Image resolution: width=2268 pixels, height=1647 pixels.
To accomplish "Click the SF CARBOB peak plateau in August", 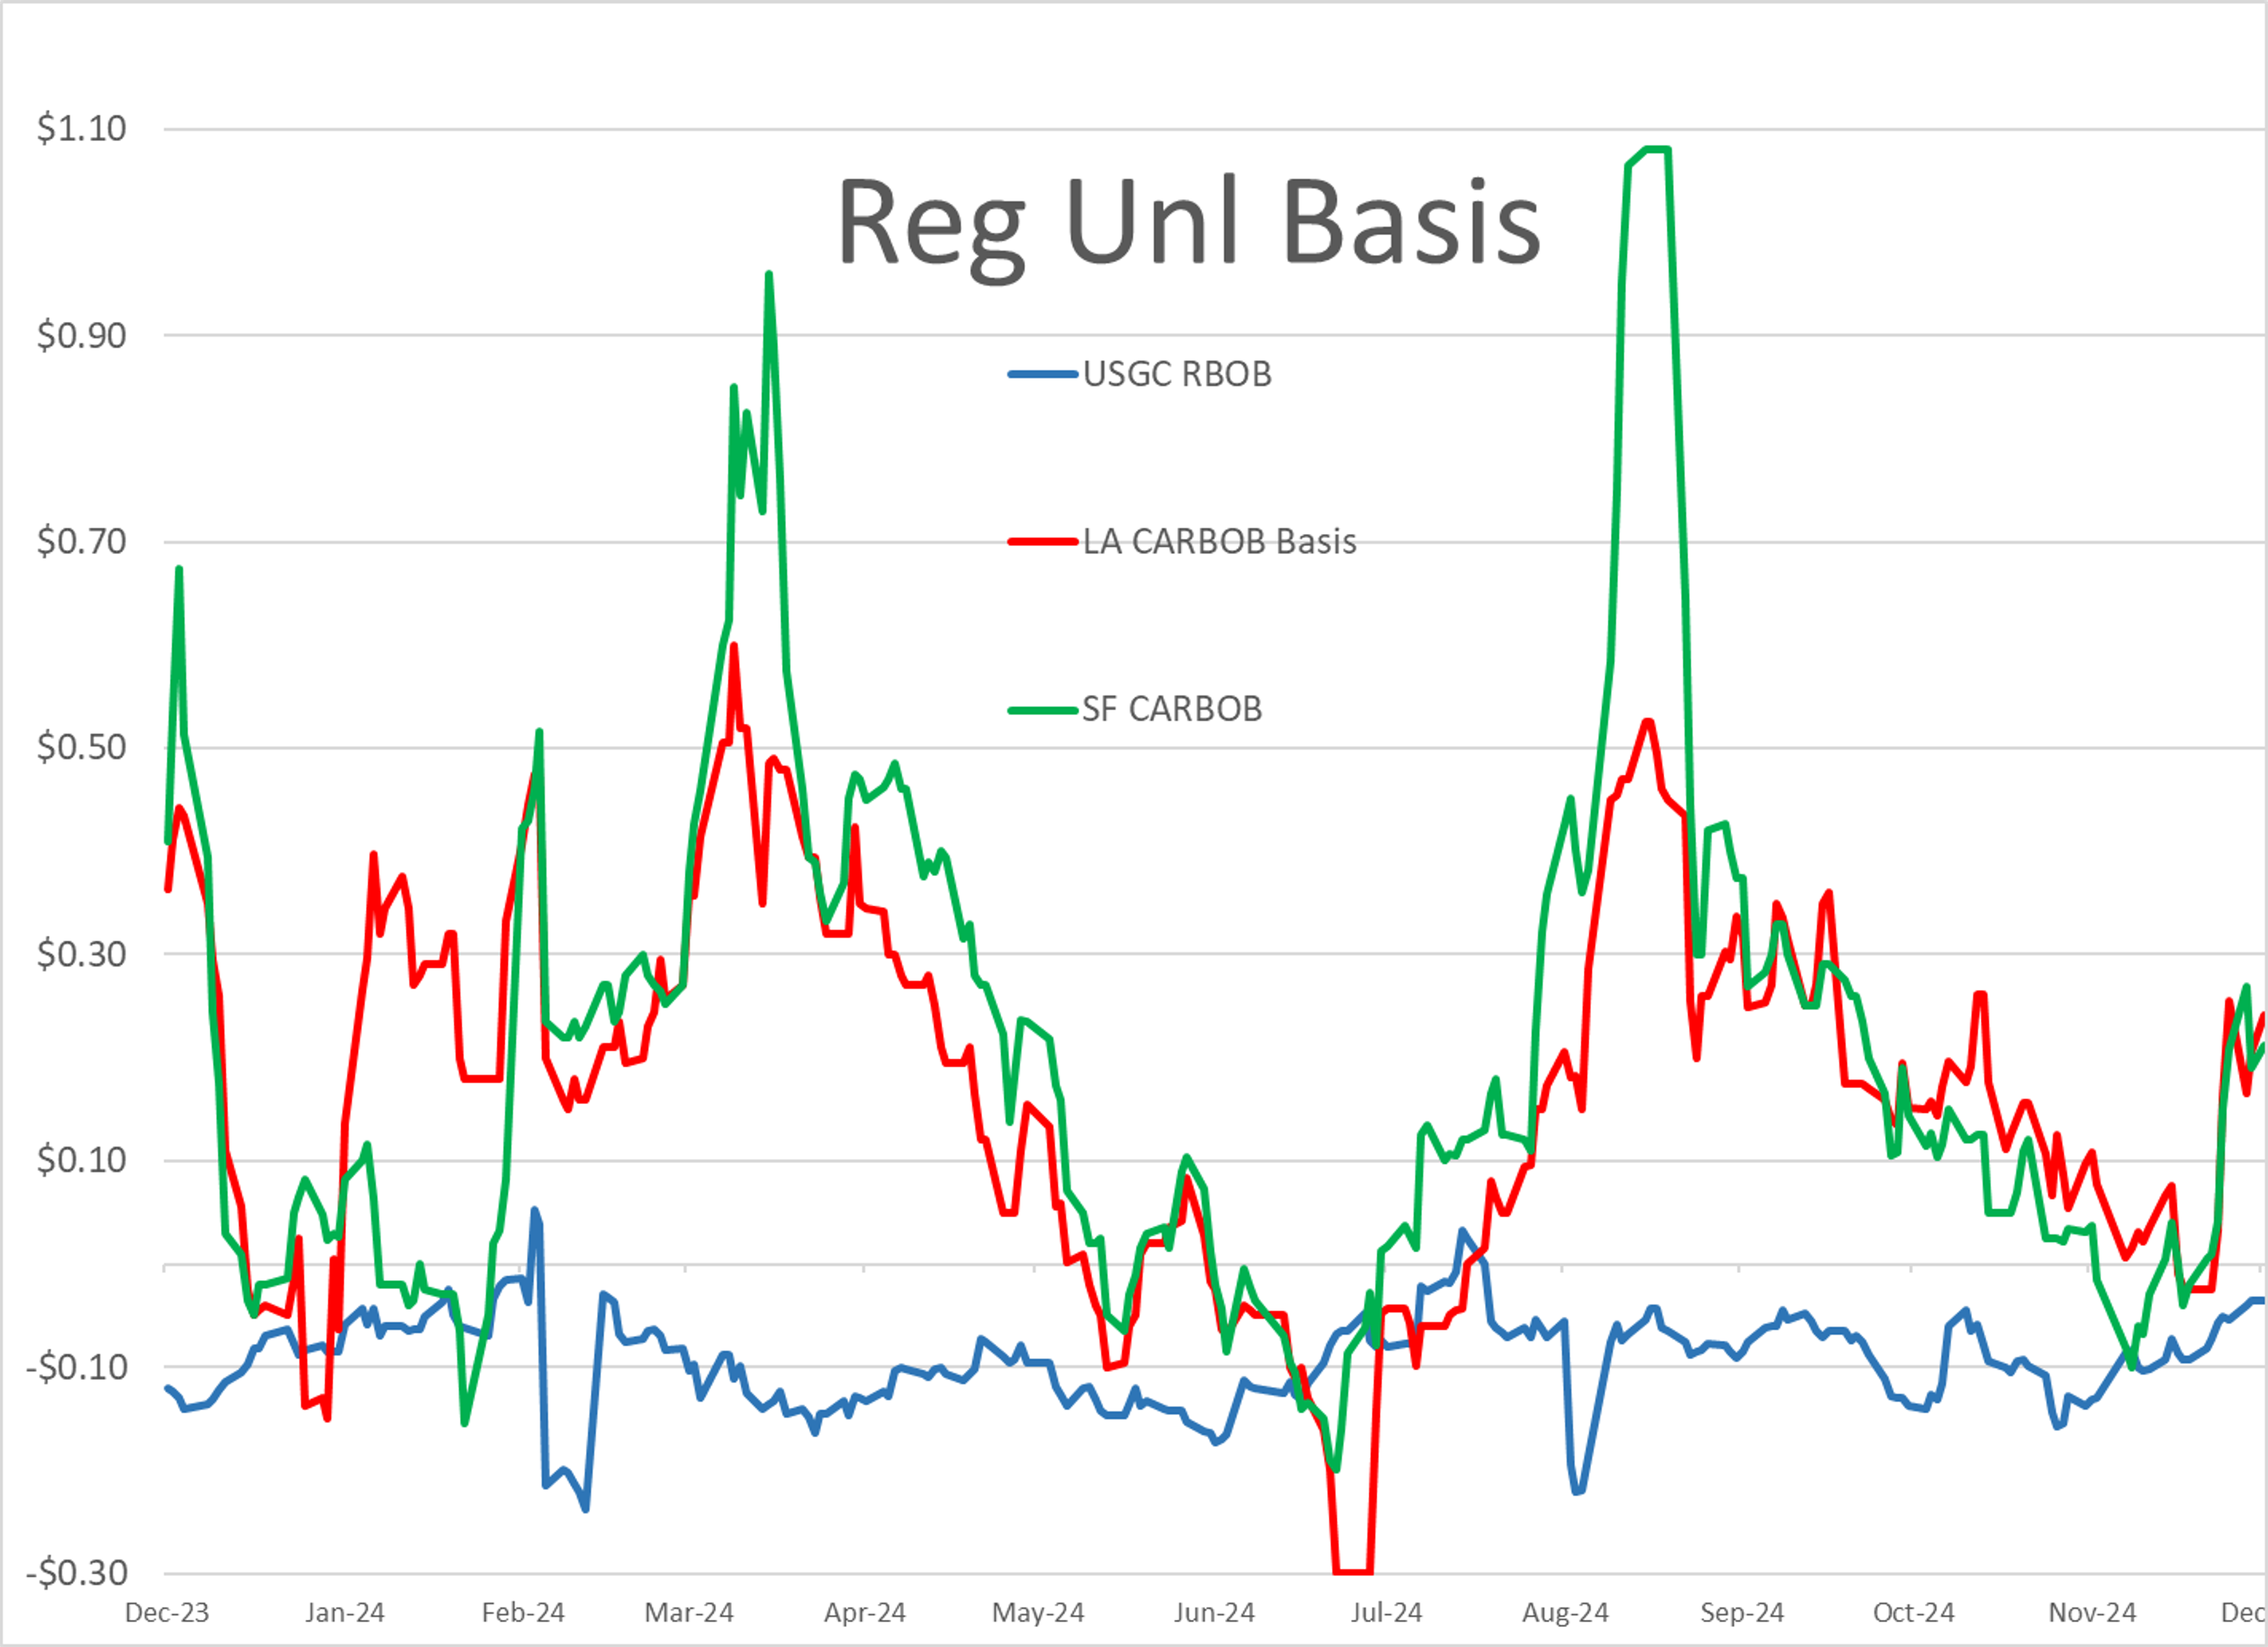I will pos(1656,150).
